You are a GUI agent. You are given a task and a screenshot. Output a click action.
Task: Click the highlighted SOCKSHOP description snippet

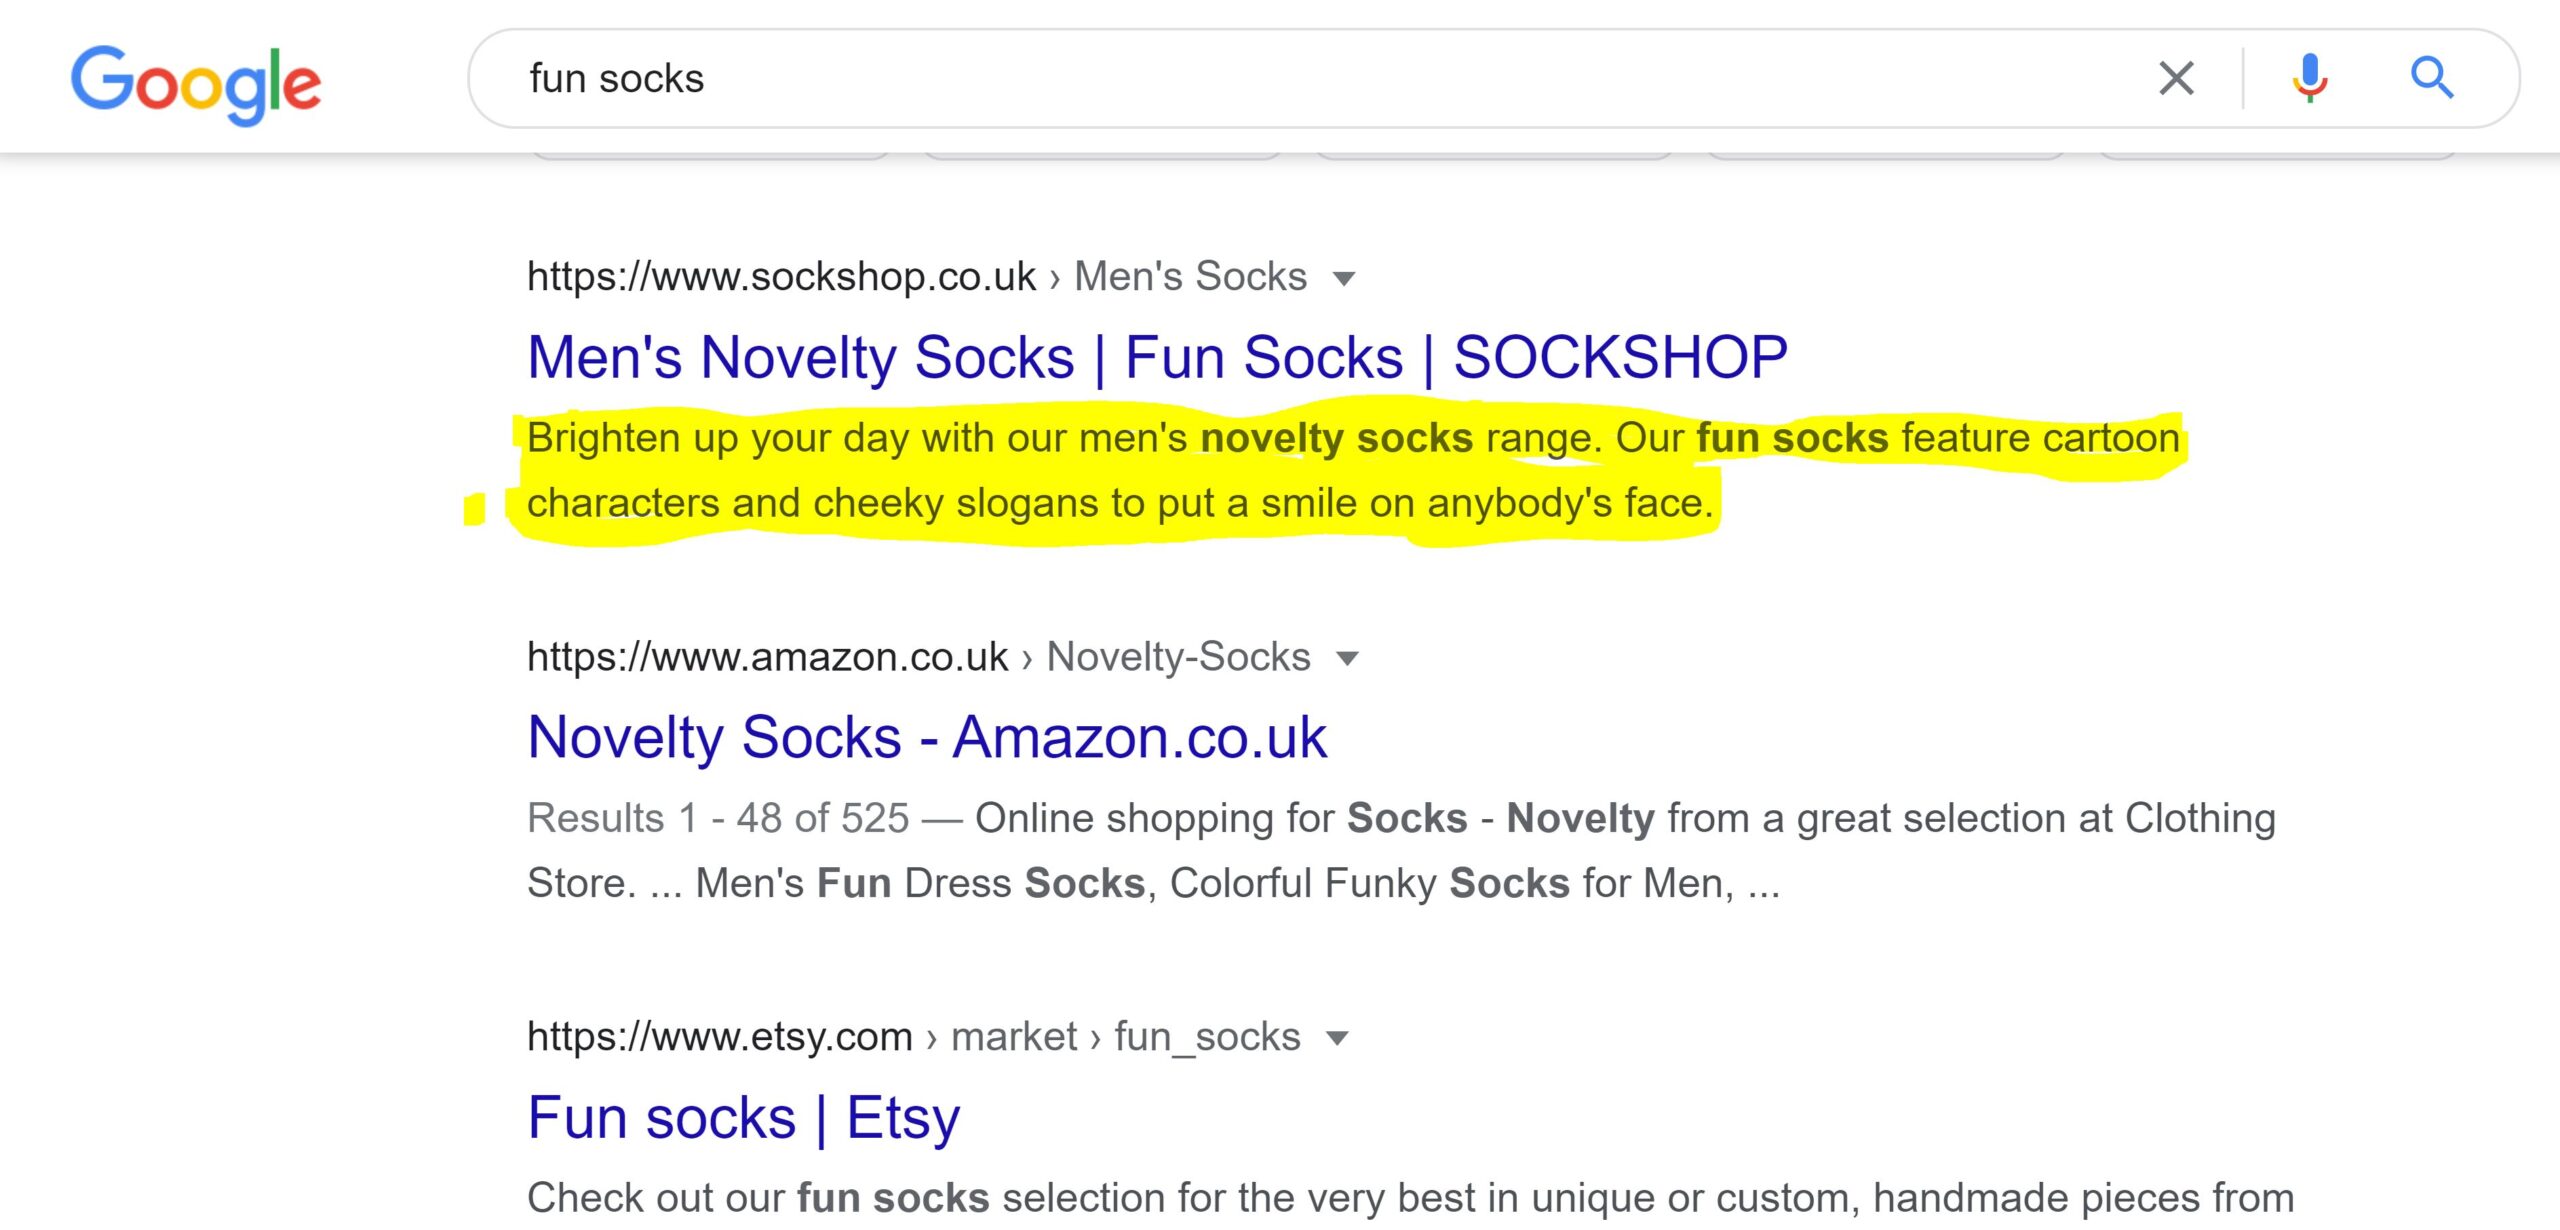(x=1353, y=470)
